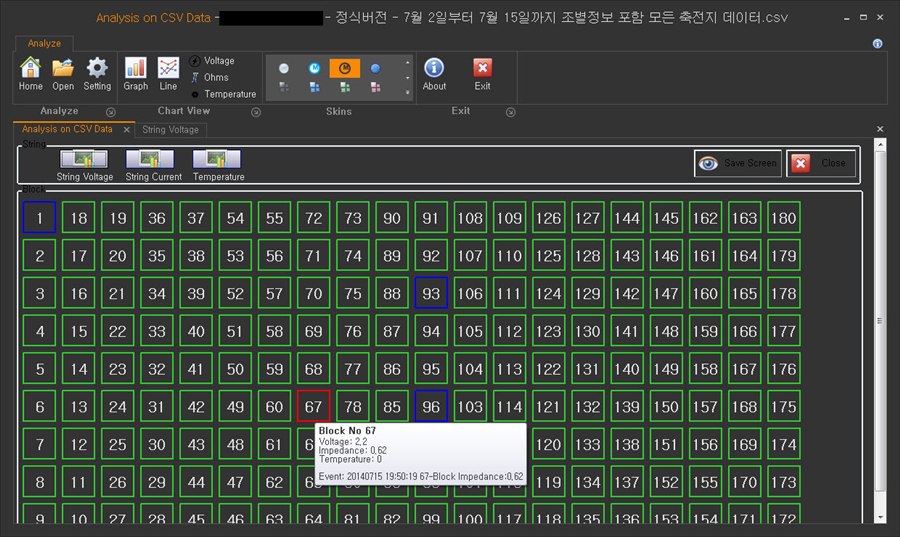The height and width of the screenshot is (537, 900).
Task: Select block 104
Action: 470,369
